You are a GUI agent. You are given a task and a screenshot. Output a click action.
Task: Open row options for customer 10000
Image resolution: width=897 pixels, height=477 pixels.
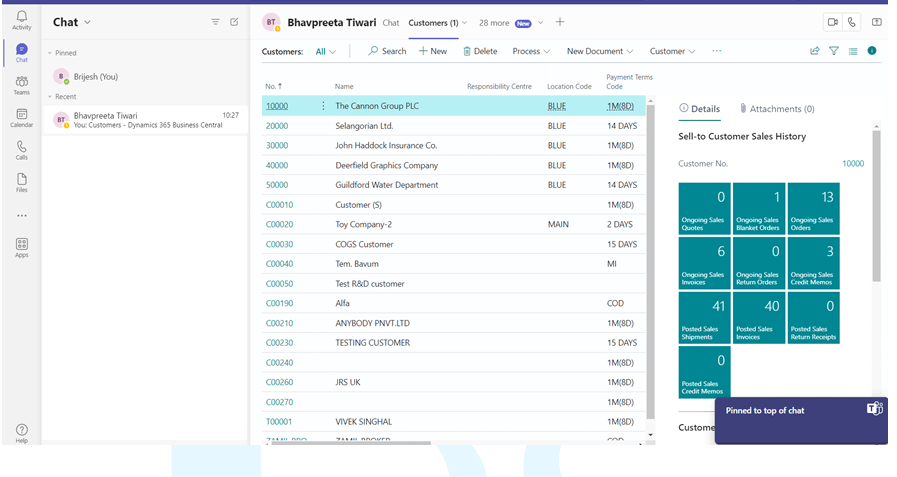323,106
